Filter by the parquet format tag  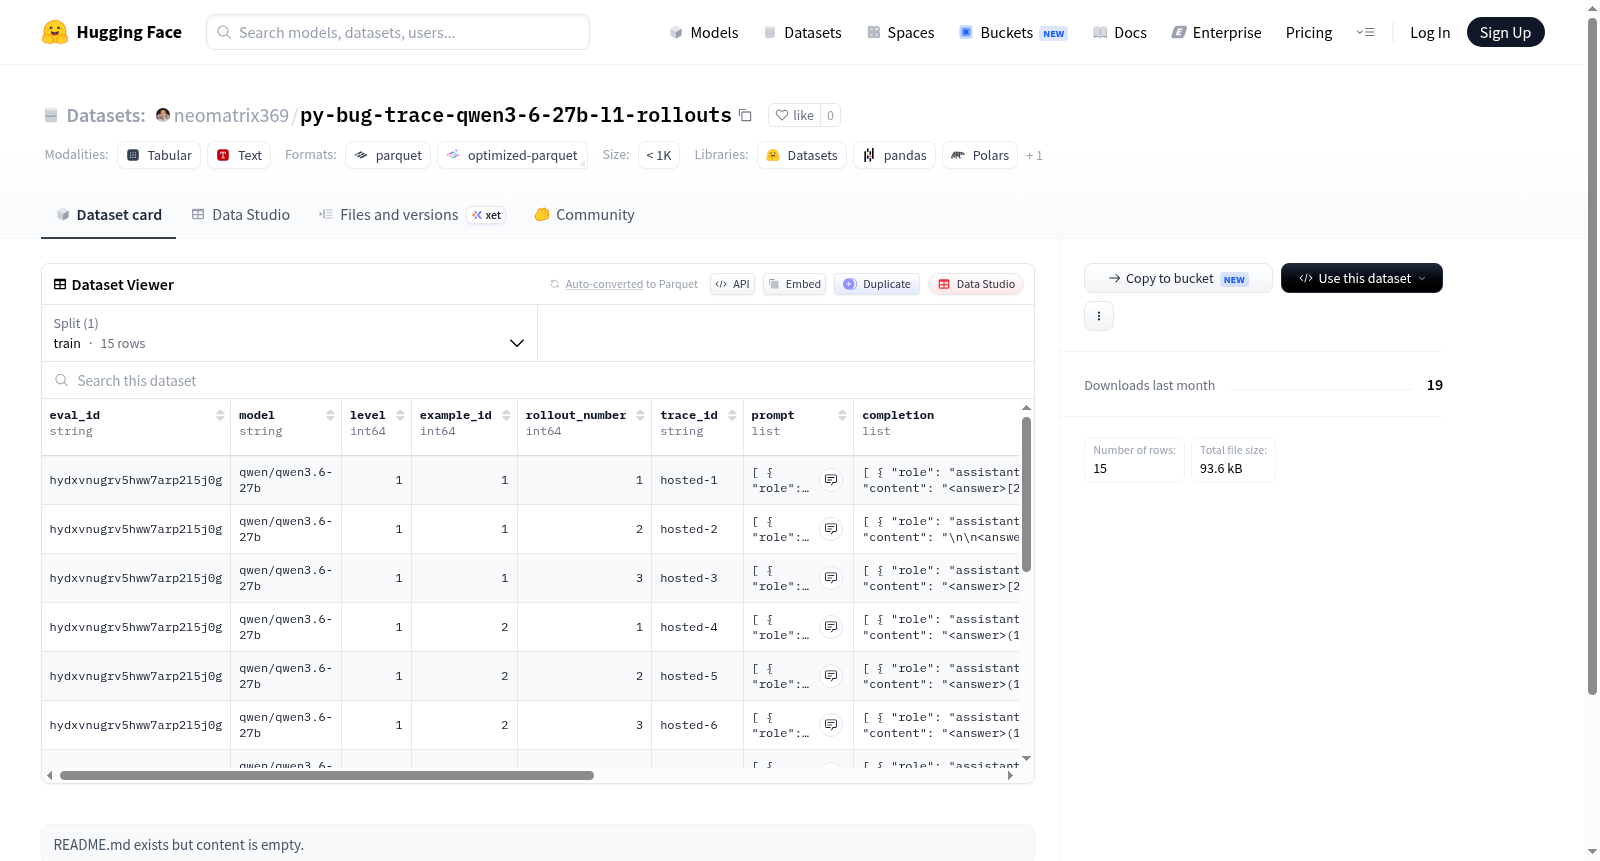(x=388, y=155)
